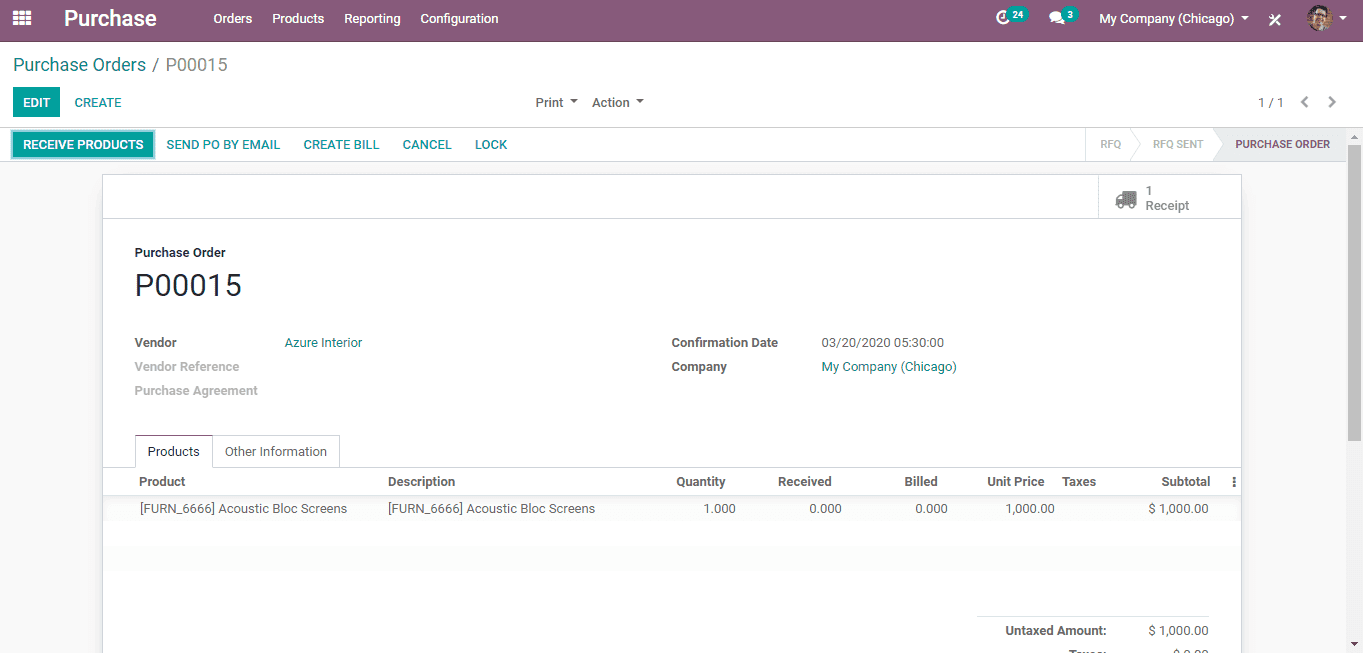Image resolution: width=1363 pixels, height=653 pixels.
Task: Click the 1 / 1 pager counter
Action: click(1270, 102)
